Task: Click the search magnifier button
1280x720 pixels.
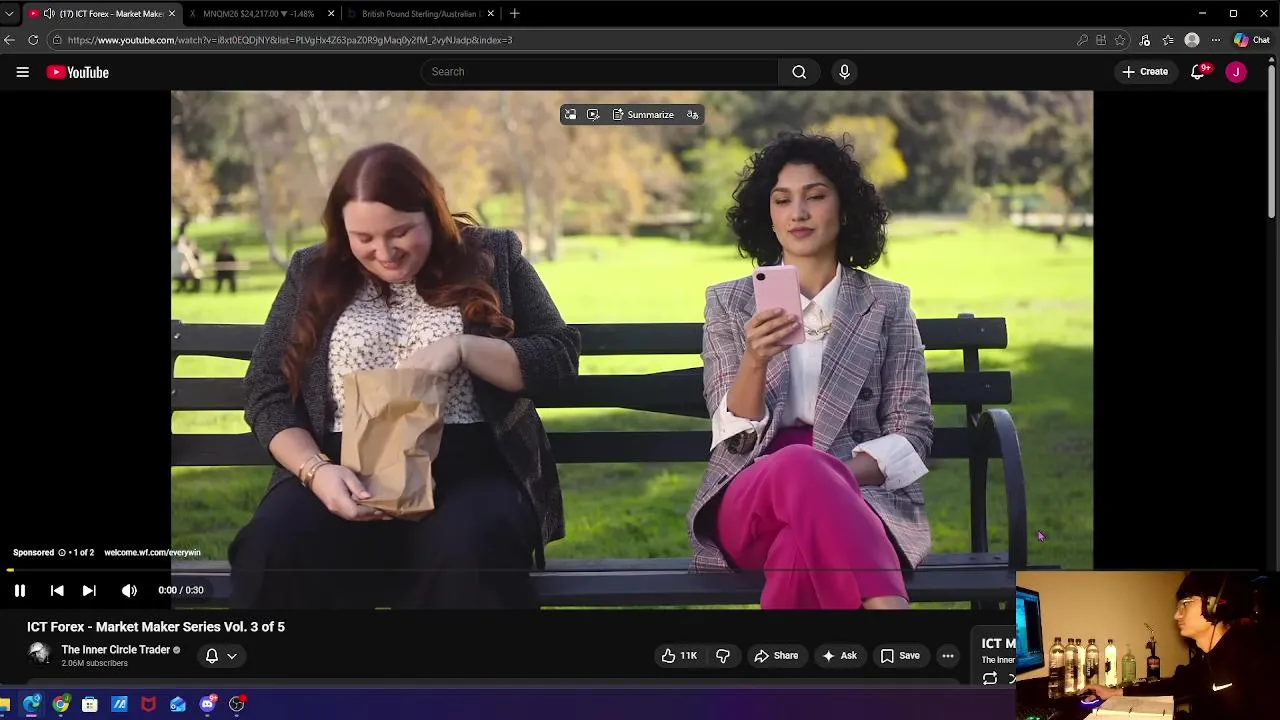Action: pyautogui.click(x=799, y=72)
